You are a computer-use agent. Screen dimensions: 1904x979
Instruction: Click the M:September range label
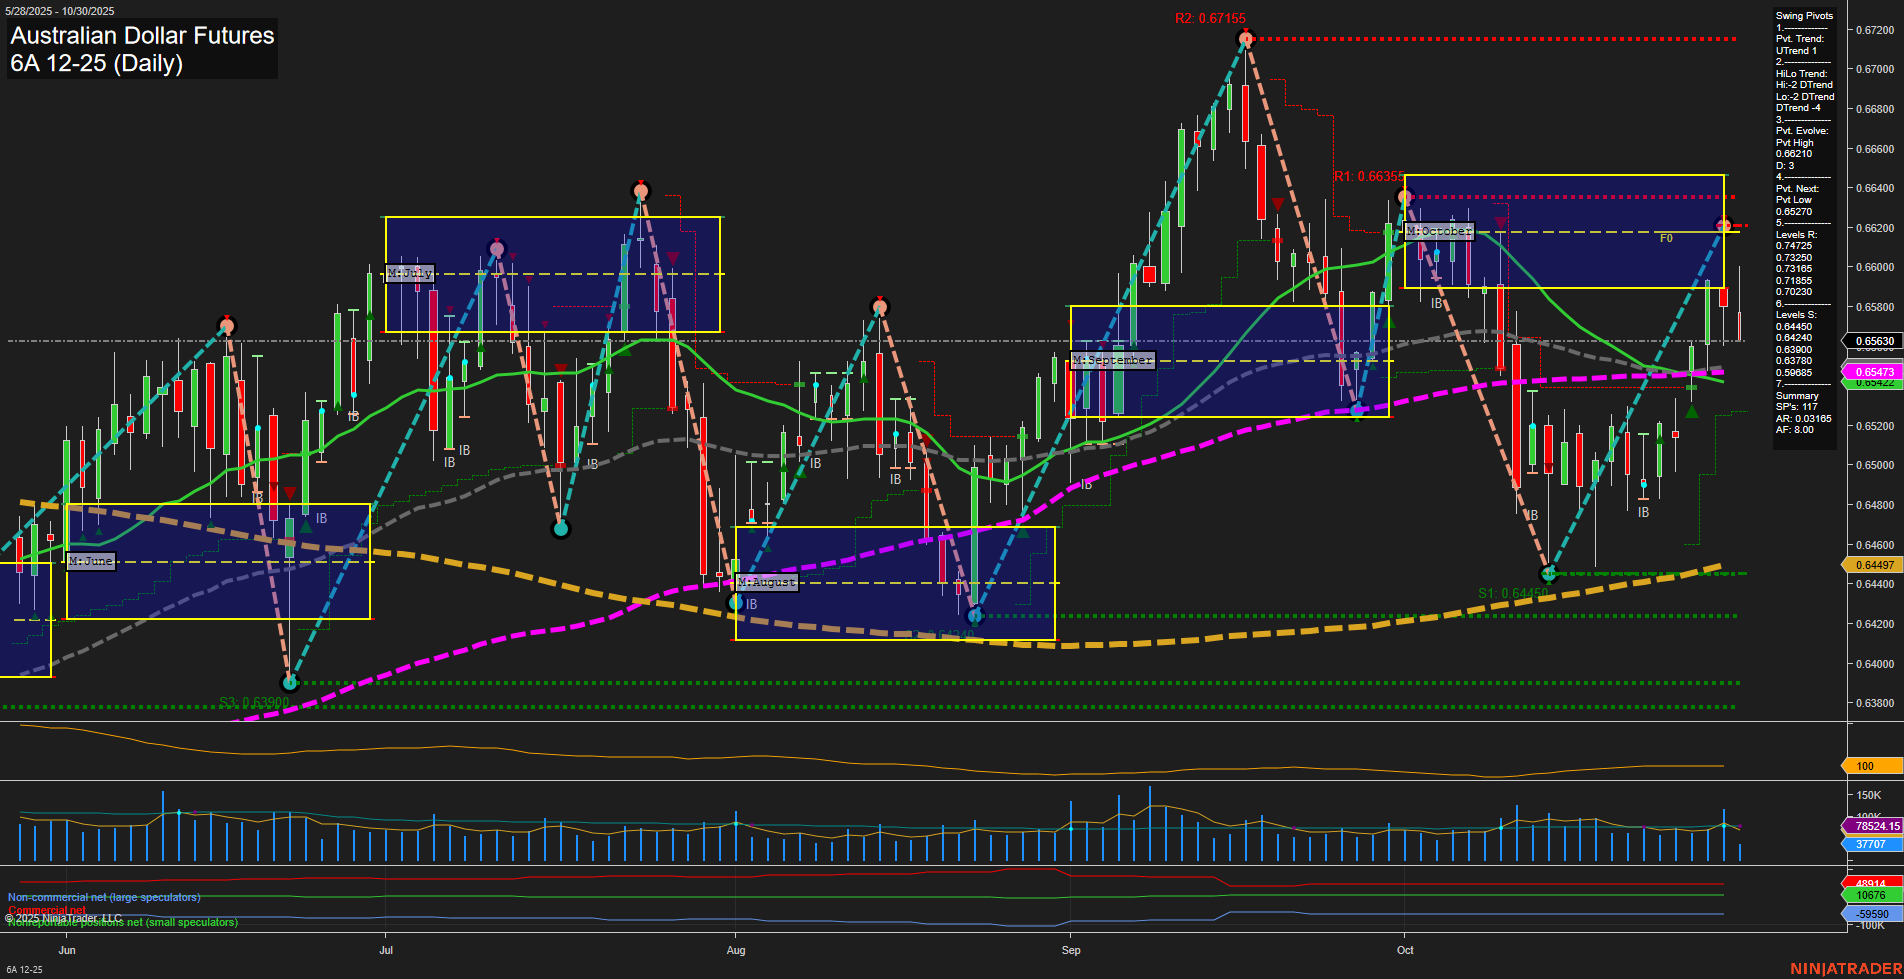[1113, 360]
